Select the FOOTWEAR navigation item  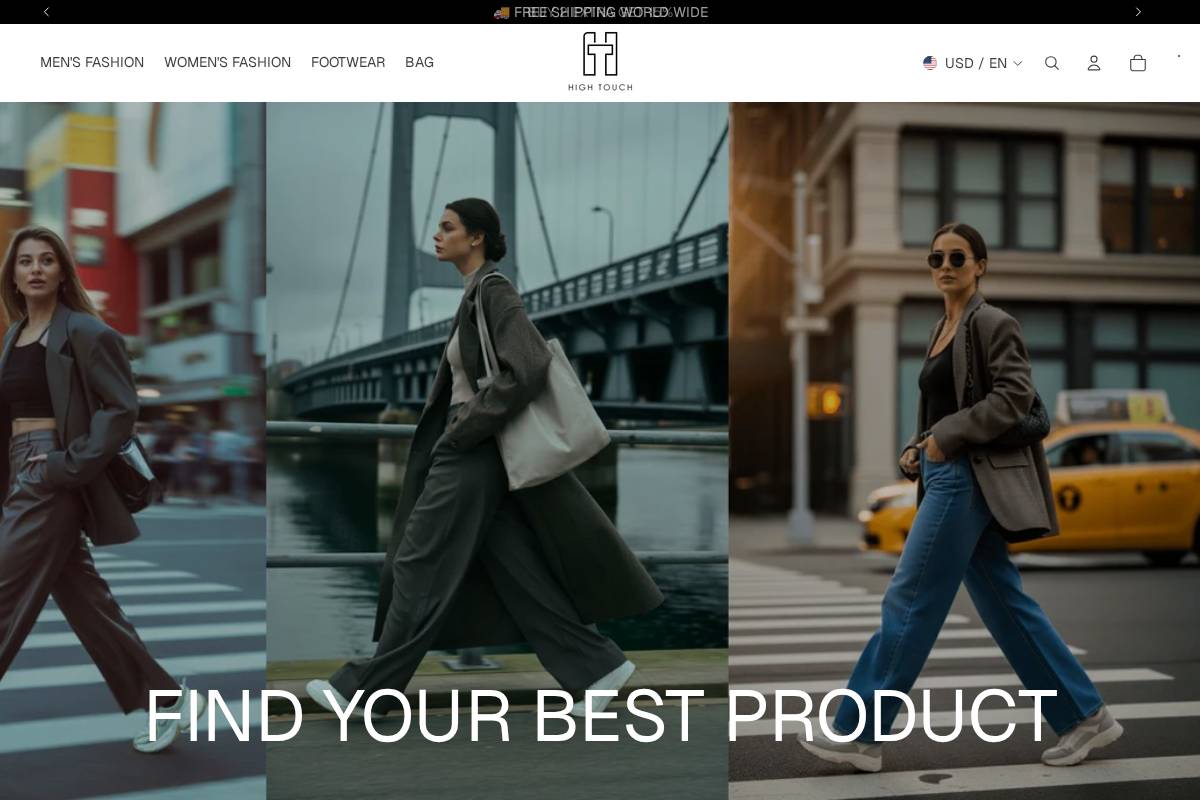(x=348, y=62)
